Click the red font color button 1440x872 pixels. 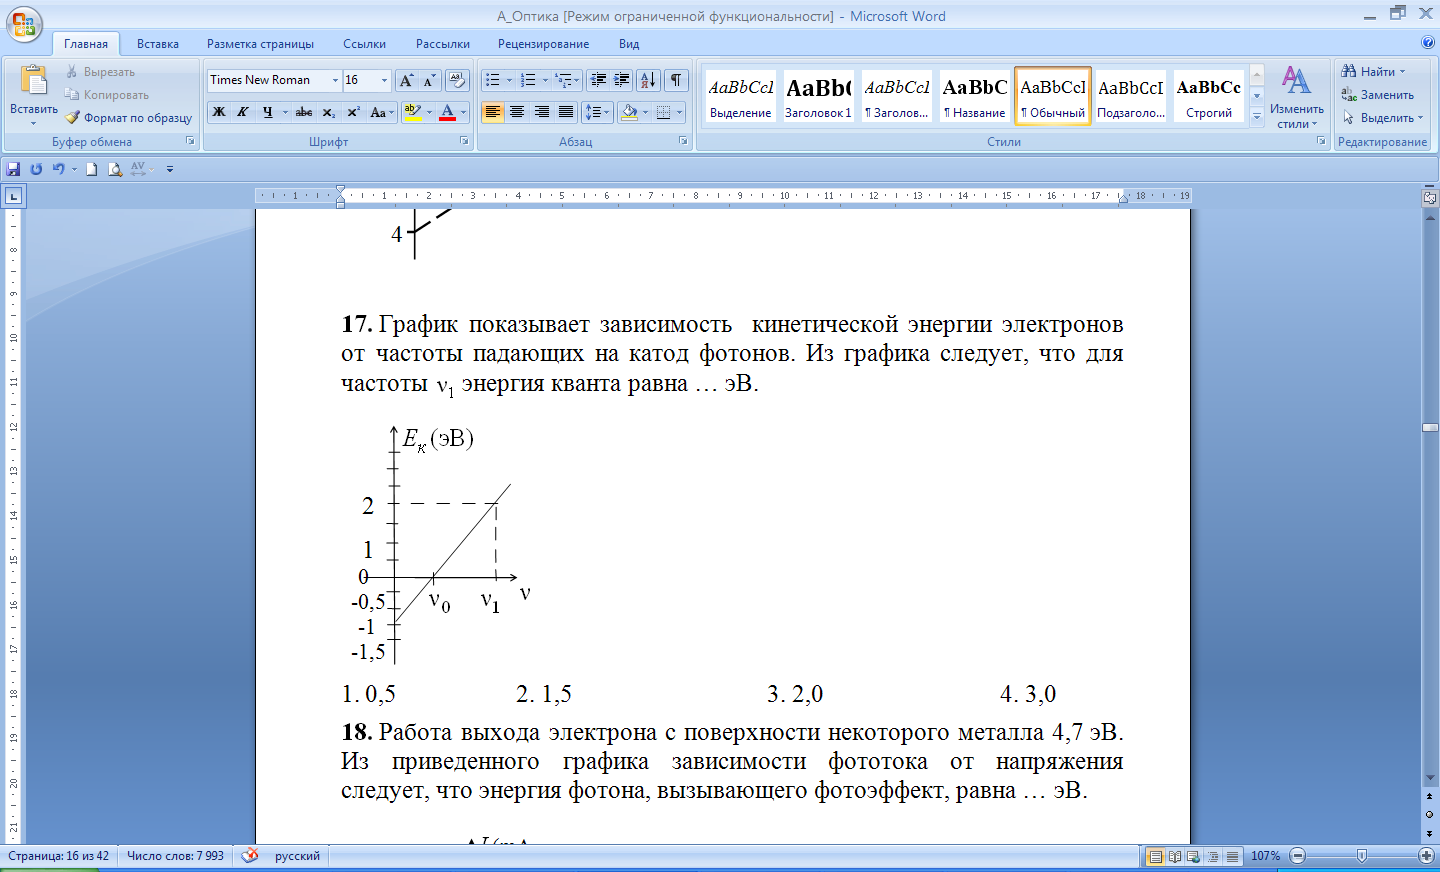(448, 112)
